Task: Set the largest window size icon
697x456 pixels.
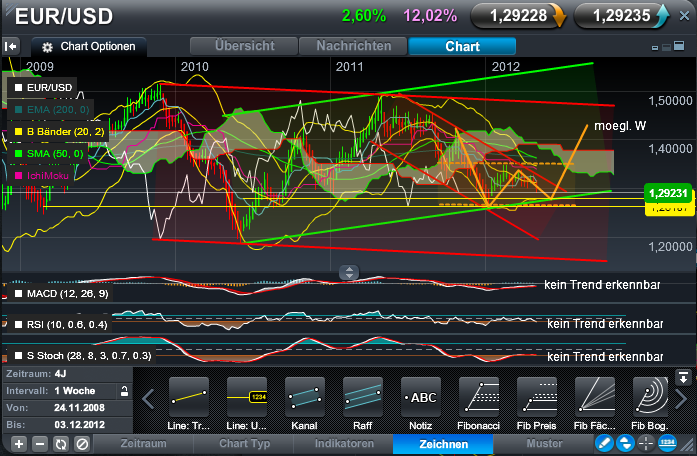Action: 679,46
